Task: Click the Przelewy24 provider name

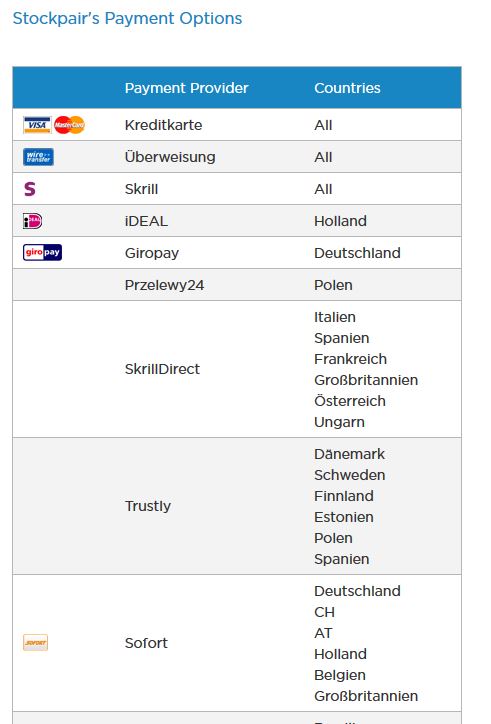Action: 164,285
